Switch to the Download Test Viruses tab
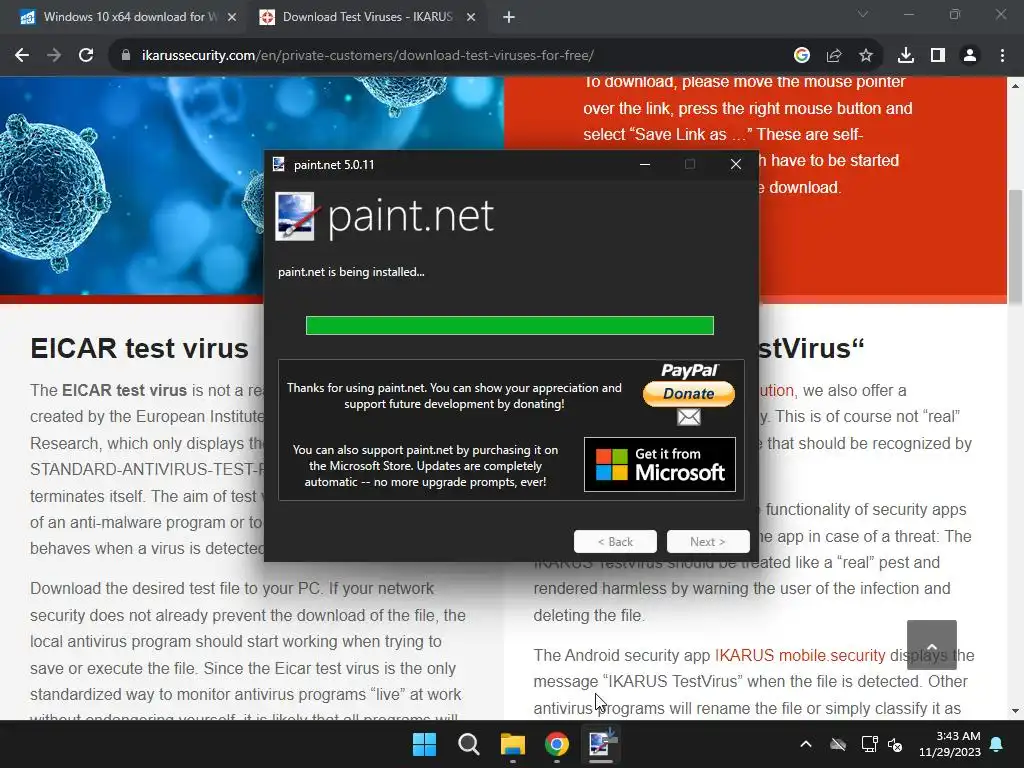Viewport: 1024px width, 768px height. pyautogui.click(x=367, y=17)
